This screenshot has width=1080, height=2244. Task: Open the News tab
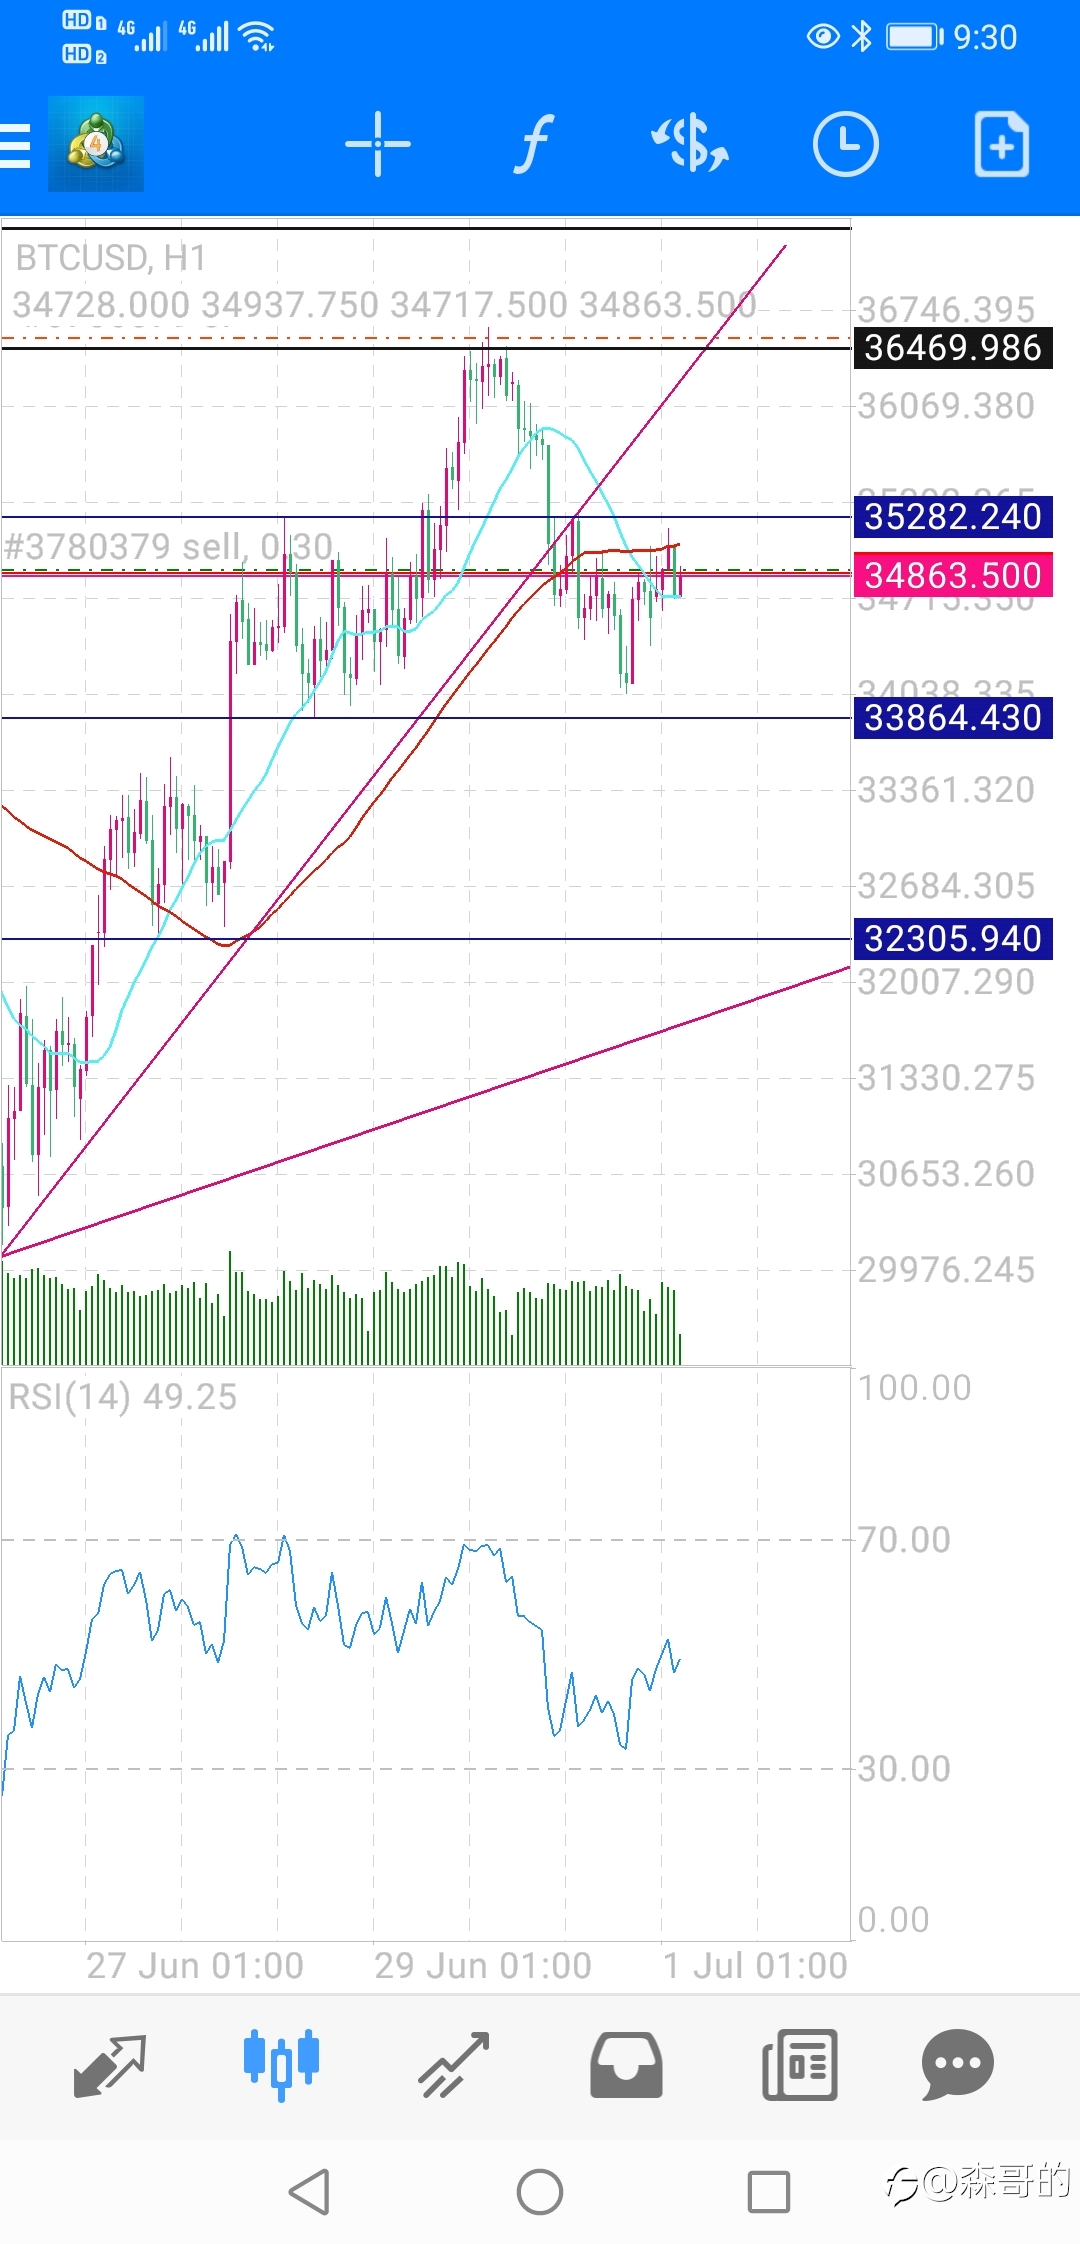coord(800,2065)
